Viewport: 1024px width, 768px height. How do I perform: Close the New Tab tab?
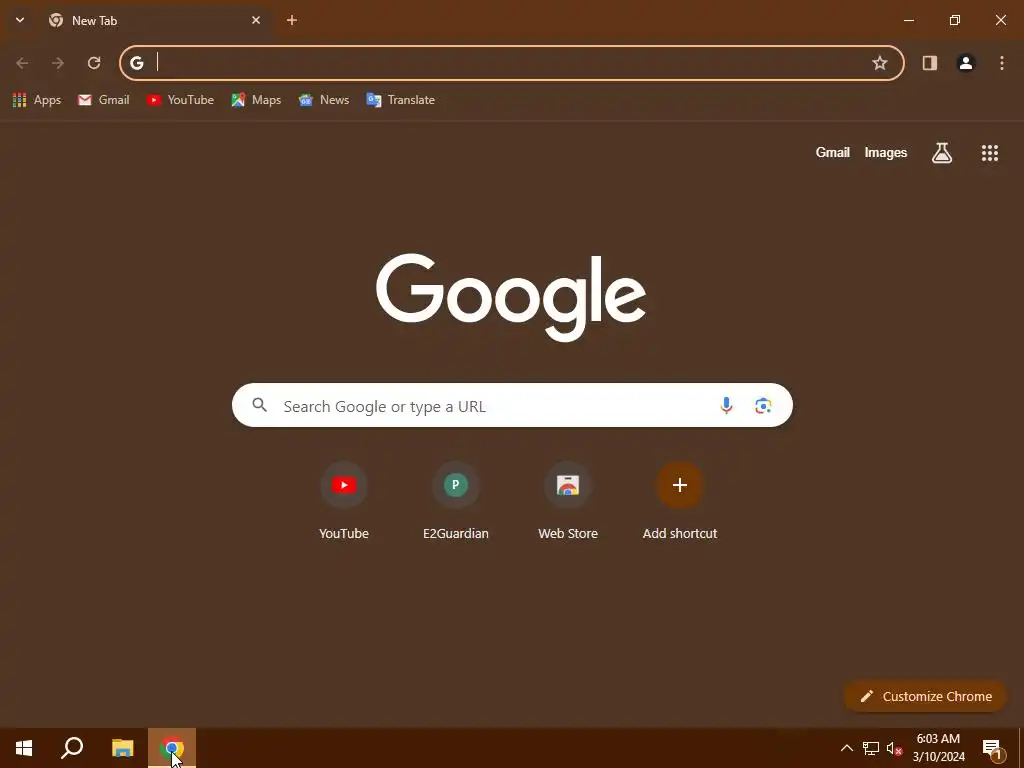(256, 20)
